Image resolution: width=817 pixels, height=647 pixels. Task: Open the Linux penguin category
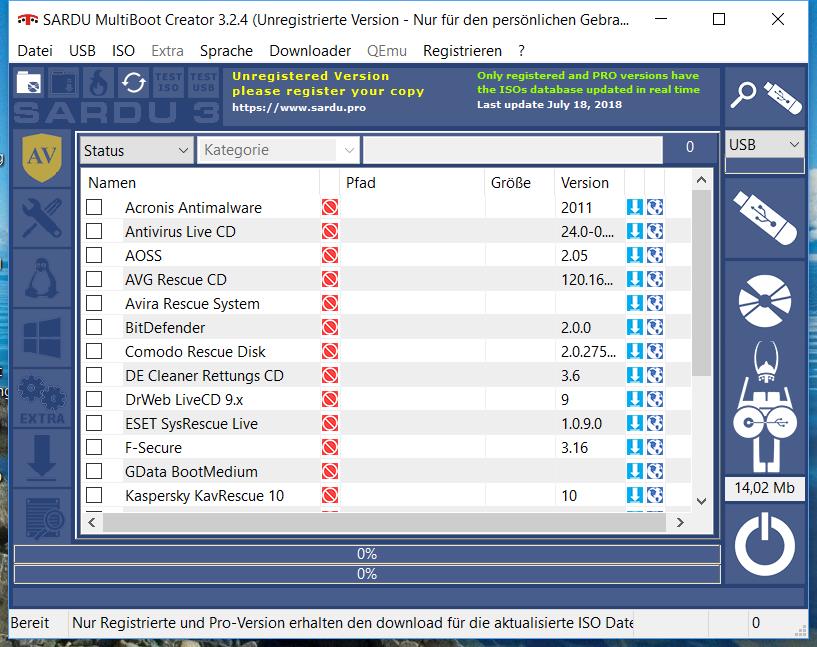tap(42, 278)
